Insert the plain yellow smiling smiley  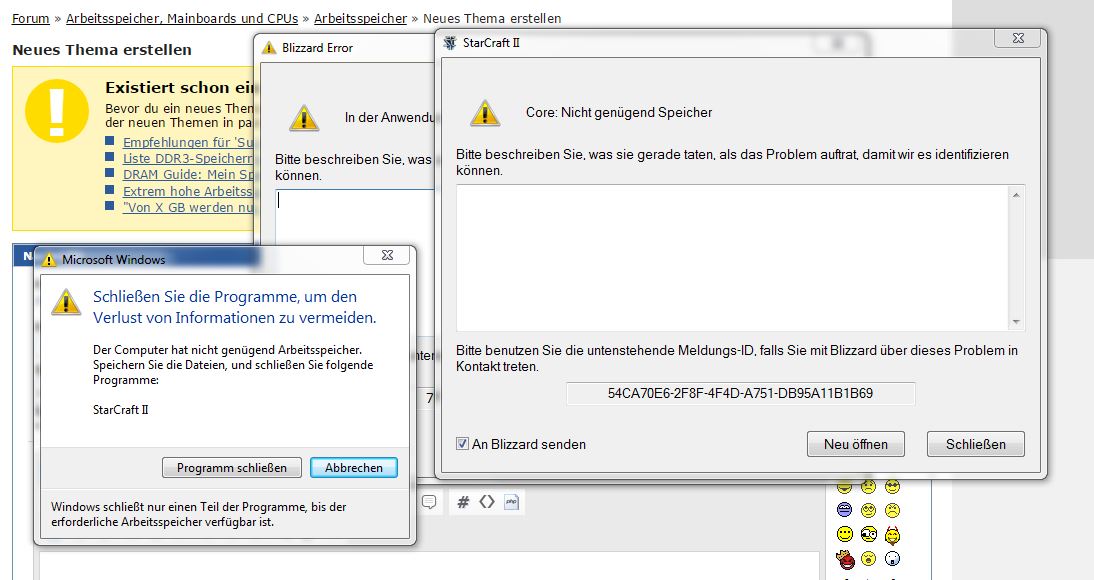click(x=845, y=534)
